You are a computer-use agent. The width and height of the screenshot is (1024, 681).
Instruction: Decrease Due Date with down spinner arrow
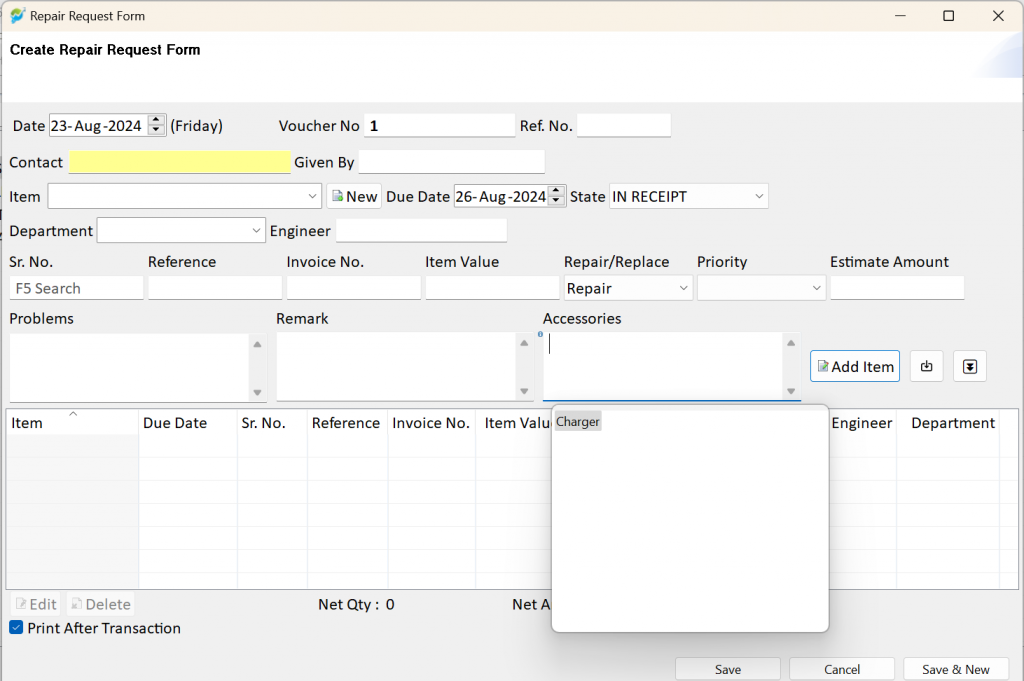[x=556, y=201]
